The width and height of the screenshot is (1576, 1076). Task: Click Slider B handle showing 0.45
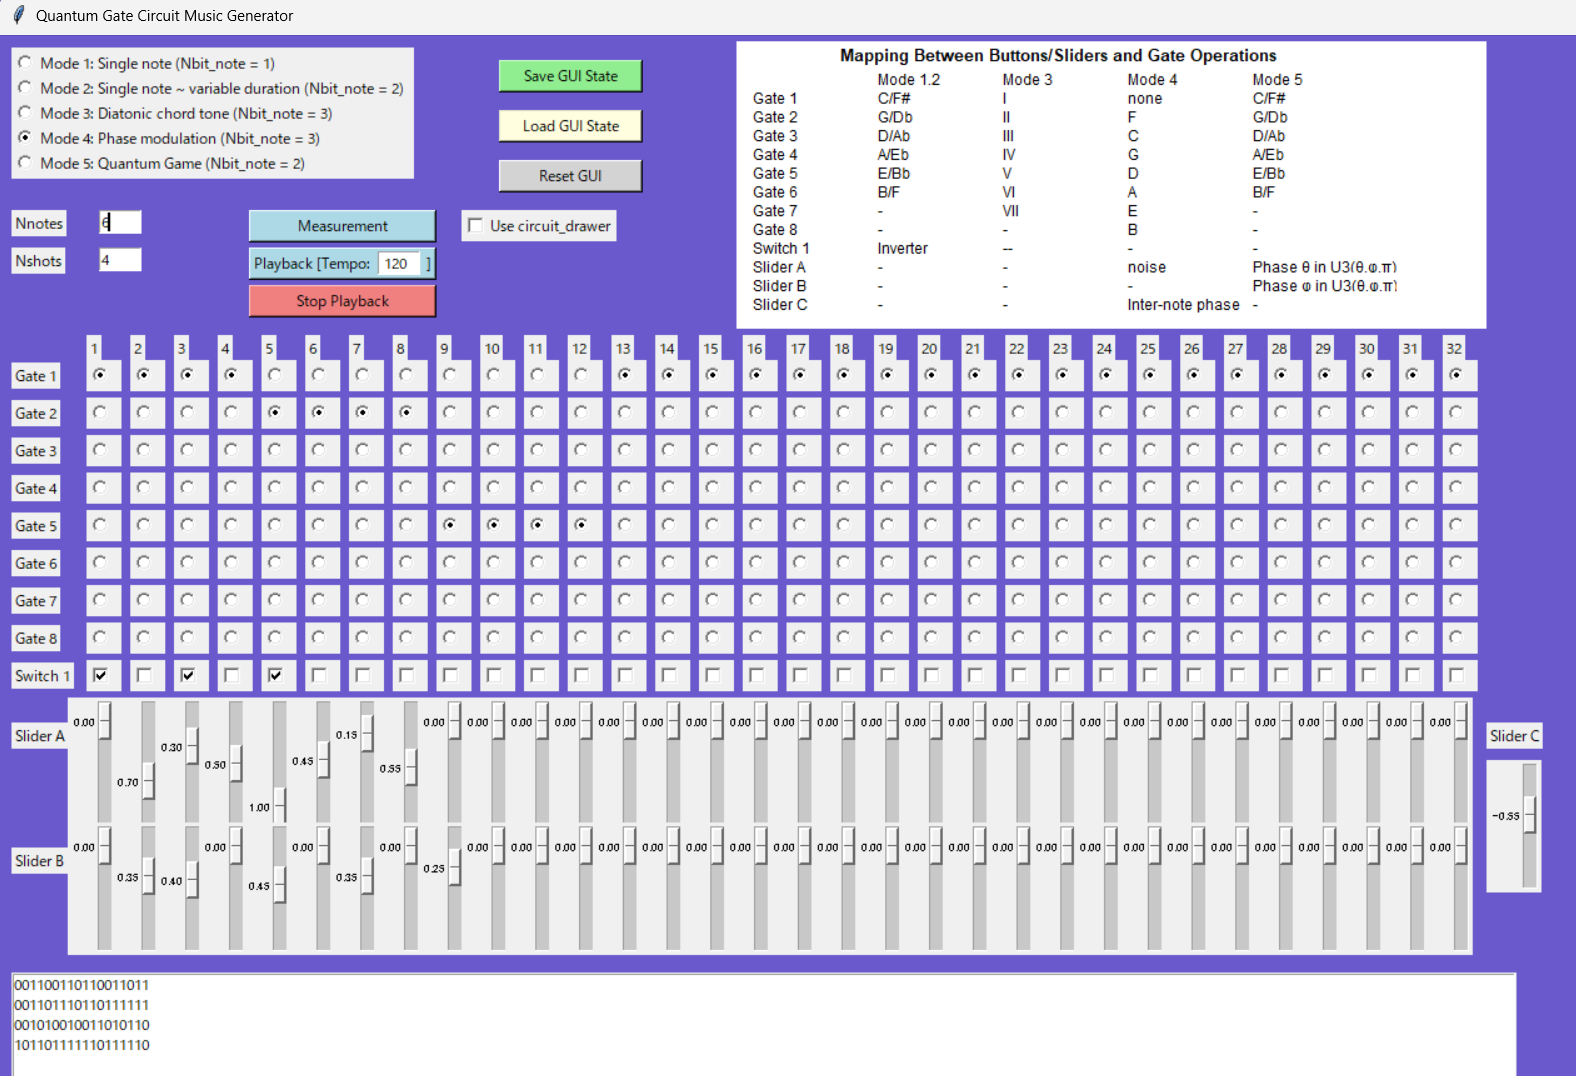280,885
